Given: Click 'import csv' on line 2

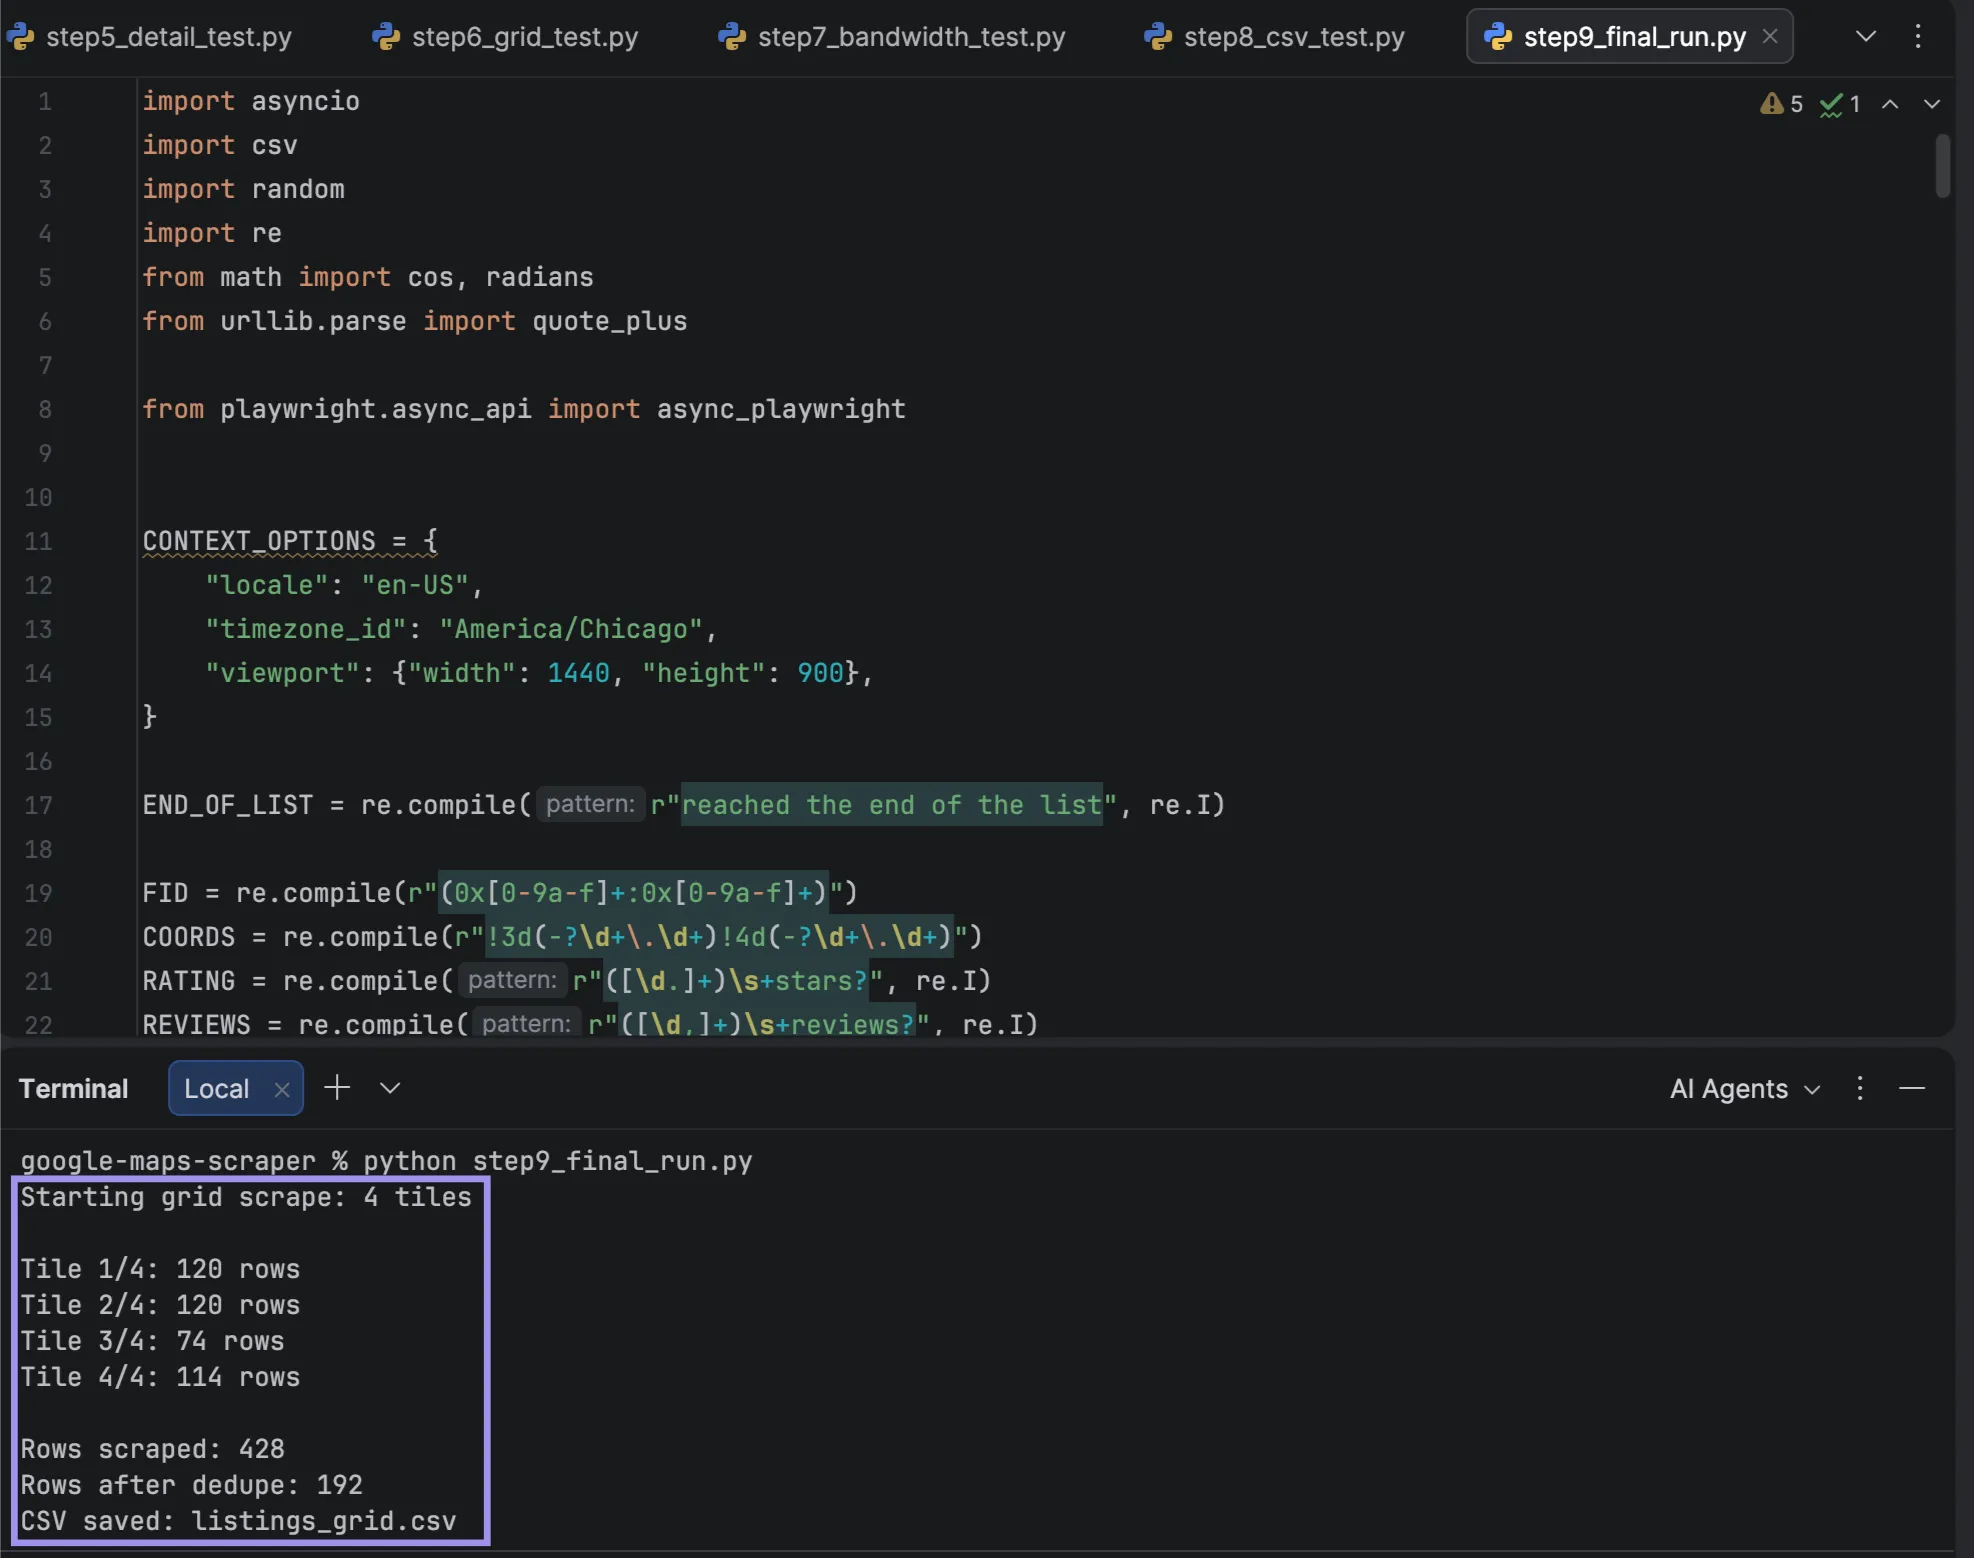Looking at the screenshot, I should [220, 145].
